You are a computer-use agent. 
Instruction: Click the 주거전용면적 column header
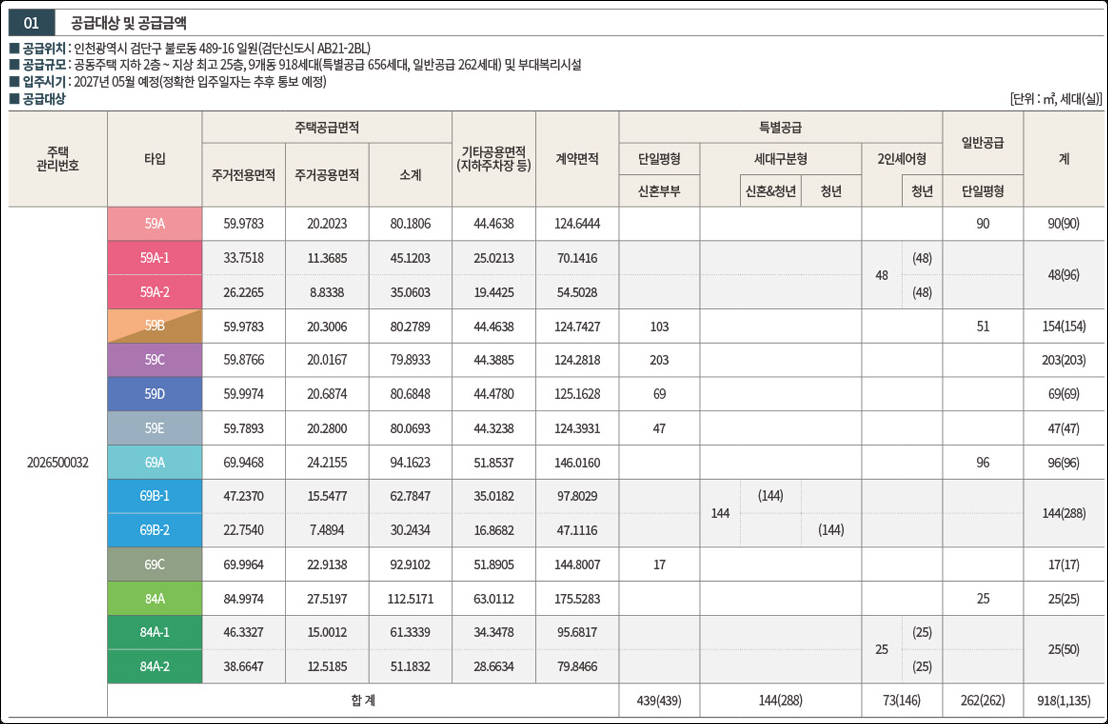point(243,174)
